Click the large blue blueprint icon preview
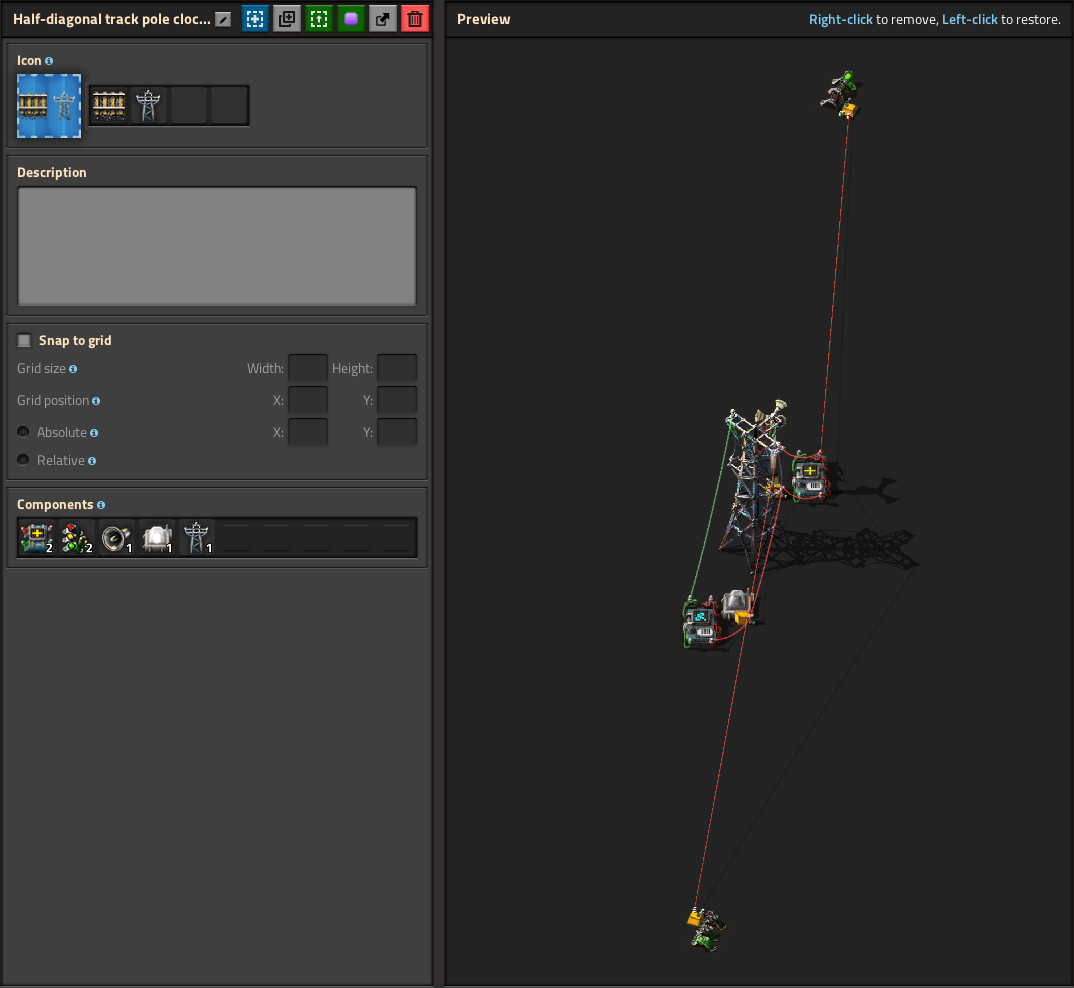1074x988 pixels. pyautogui.click(x=49, y=106)
